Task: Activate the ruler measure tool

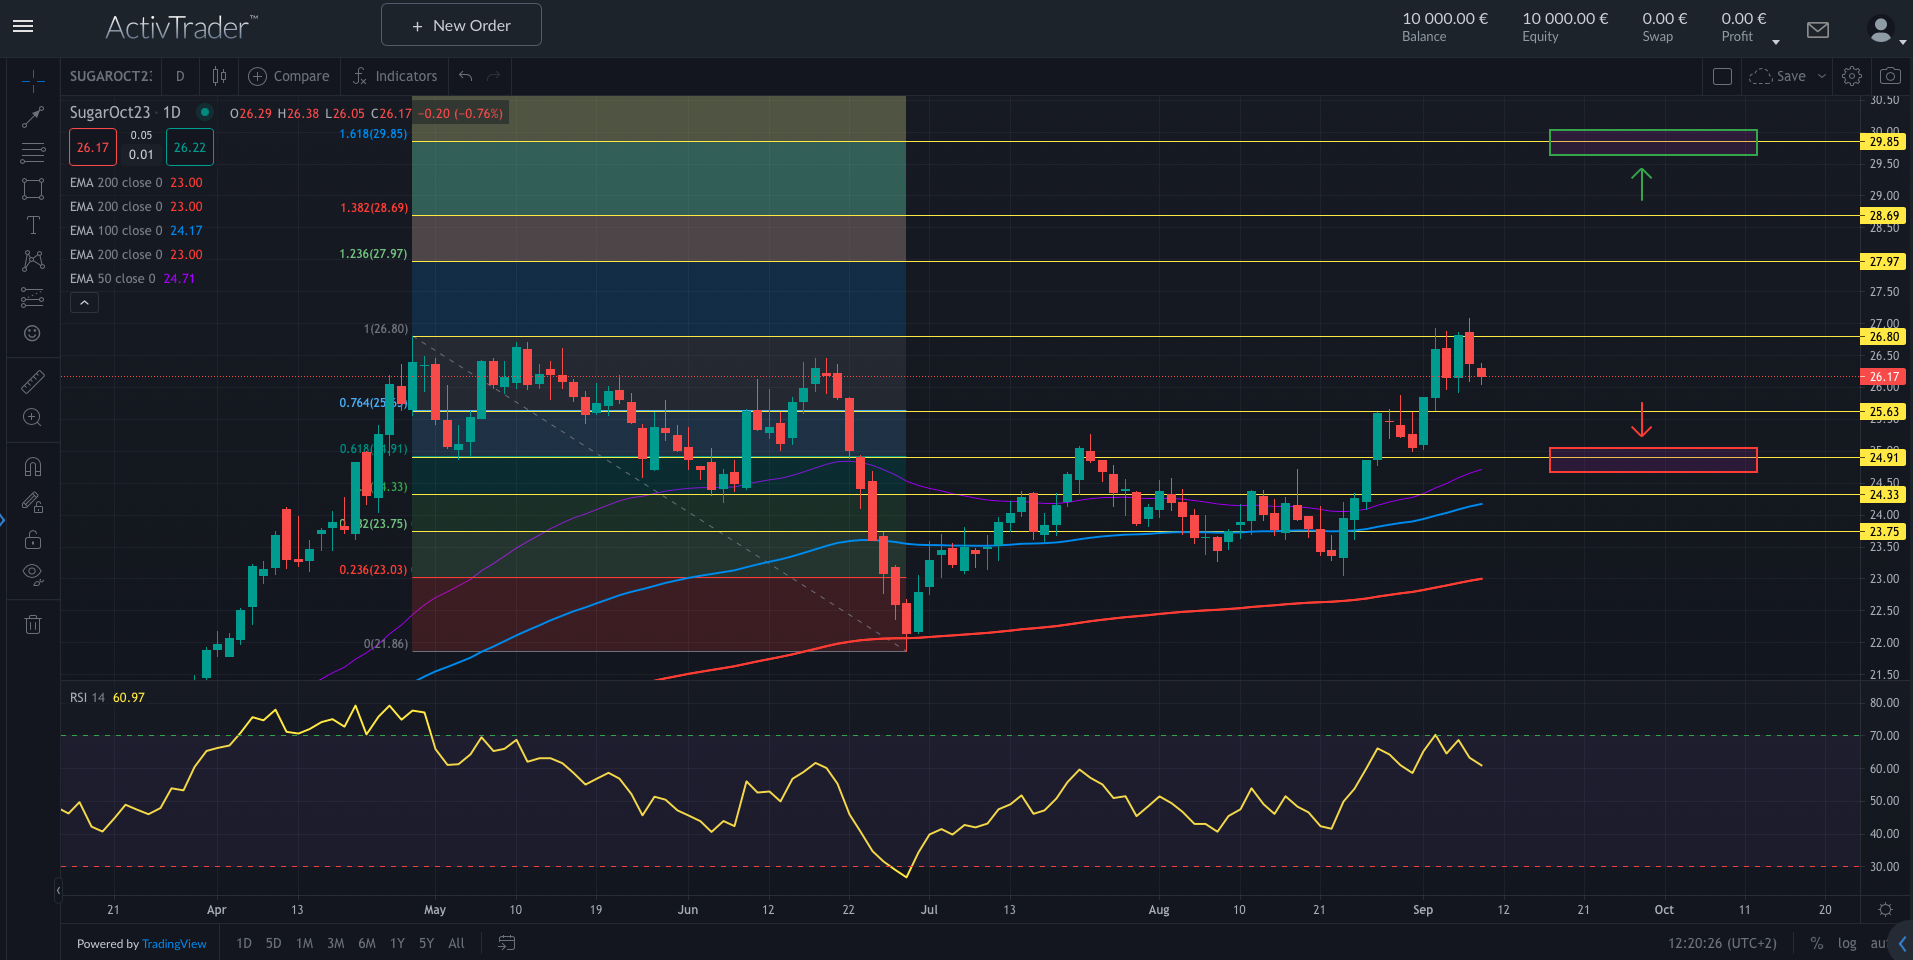Action: pyautogui.click(x=33, y=382)
